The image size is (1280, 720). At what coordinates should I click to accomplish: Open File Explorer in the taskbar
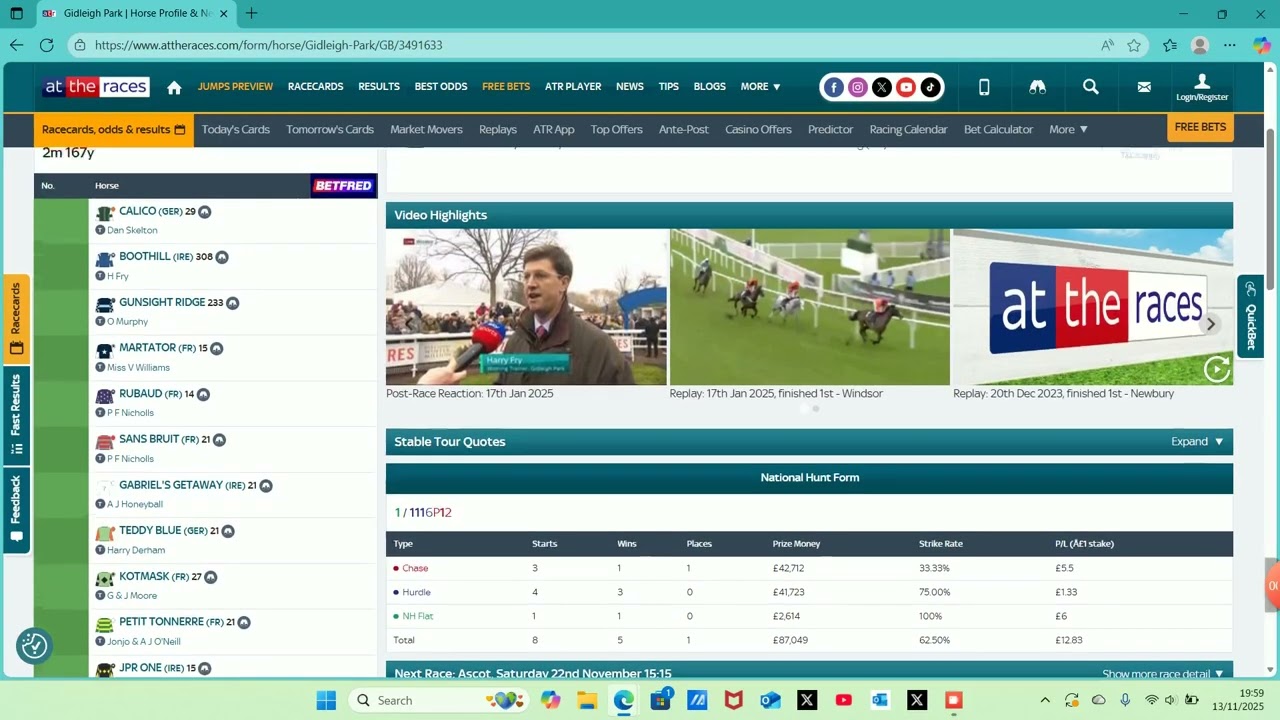(x=587, y=700)
